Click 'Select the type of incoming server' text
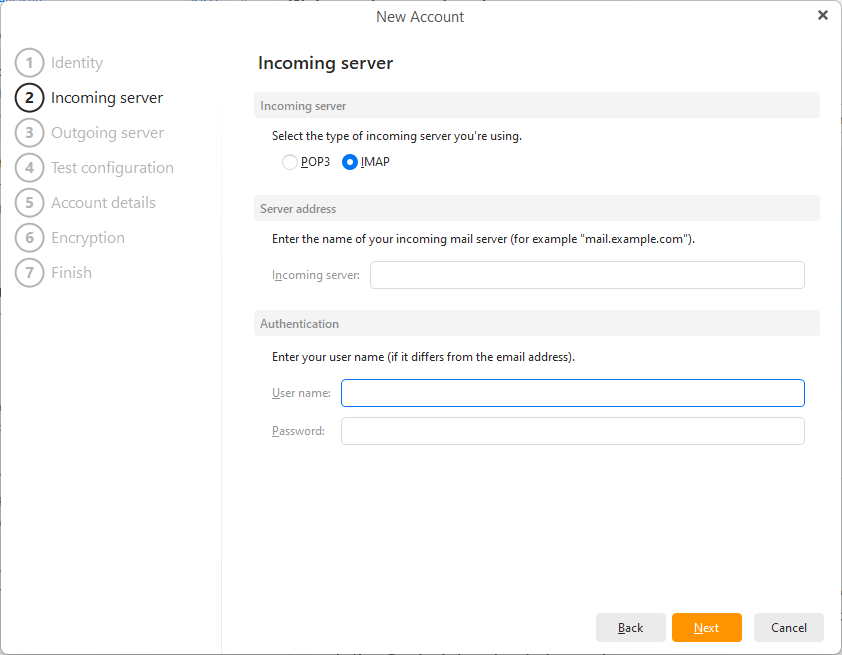Image resolution: width=842 pixels, height=655 pixels. click(397, 136)
